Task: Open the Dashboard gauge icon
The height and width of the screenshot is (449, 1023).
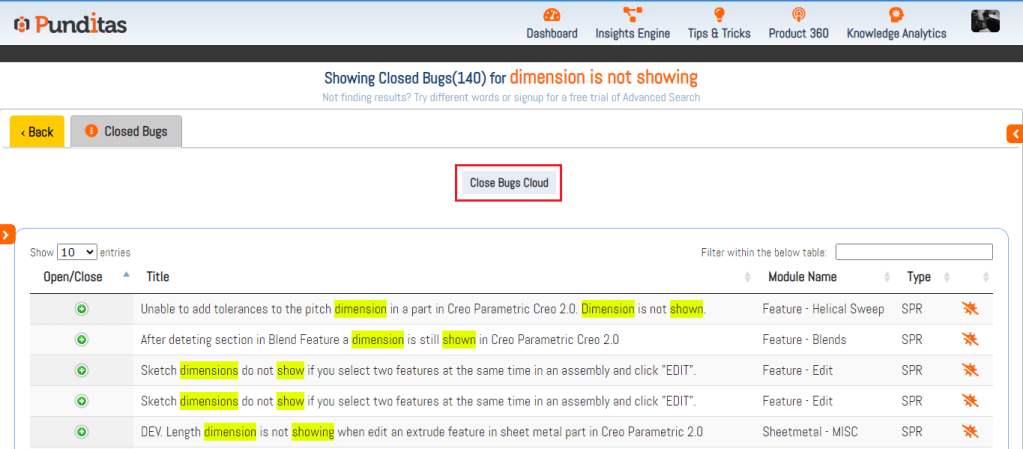Action: pyautogui.click(x=552, y=15)
